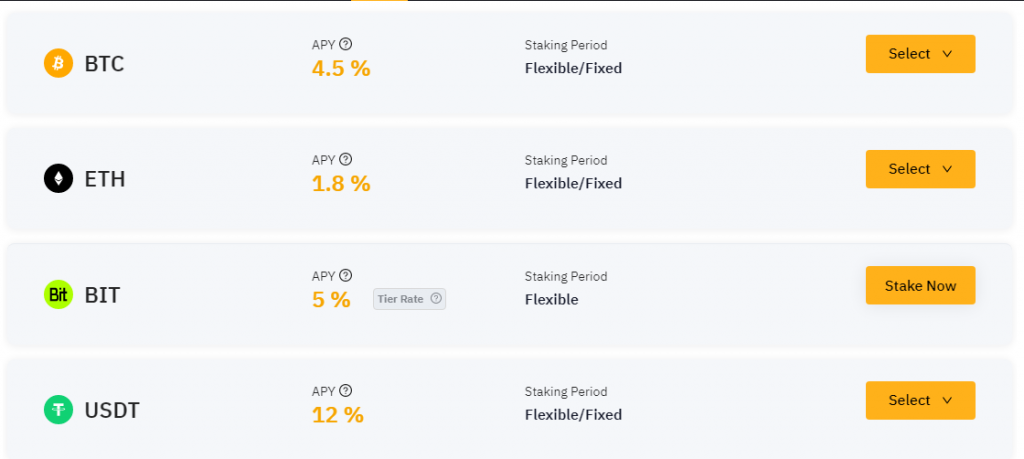Click the question mark inside Tier Rate badge

coord(436,299)
